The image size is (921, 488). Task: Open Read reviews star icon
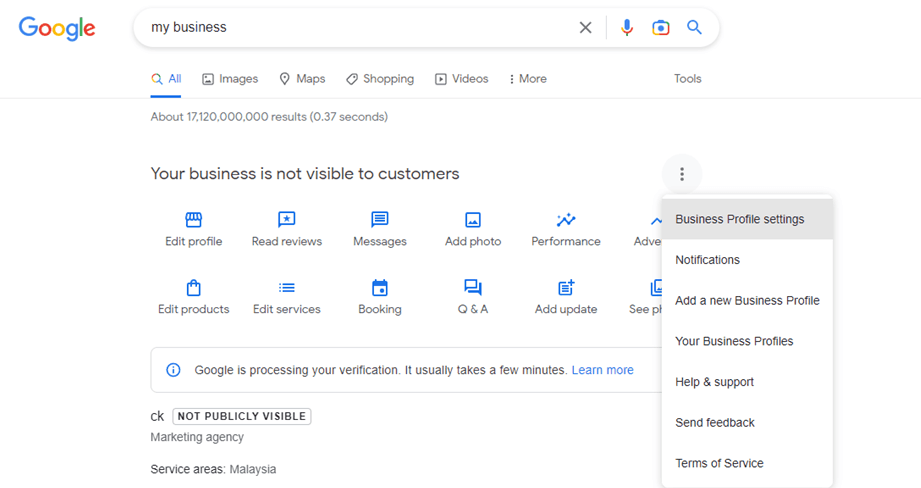(287, 220)
